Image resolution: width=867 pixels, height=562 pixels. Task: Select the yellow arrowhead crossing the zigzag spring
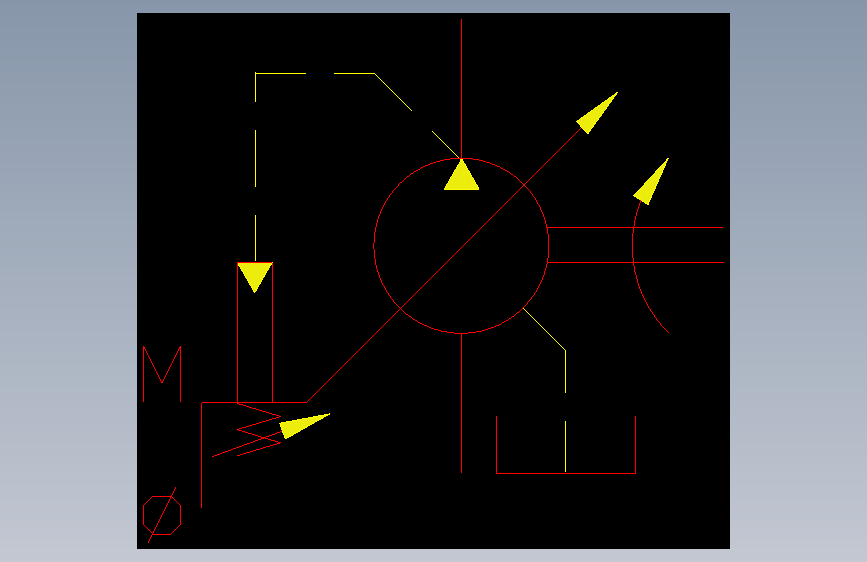304,426
